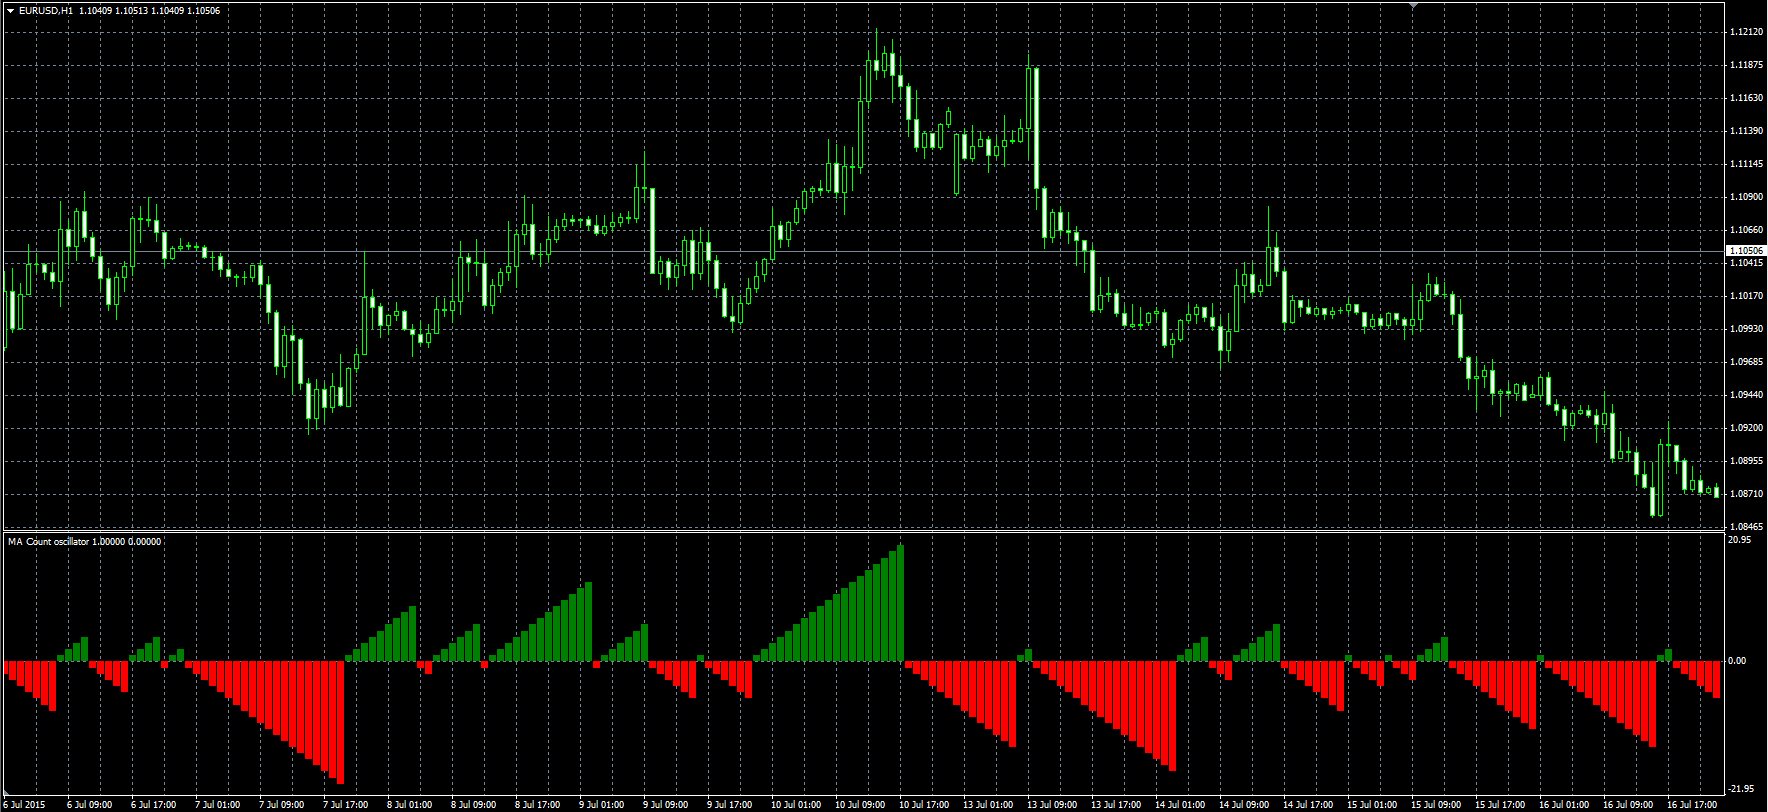Click the 1.10900 price axis label
This screenshot has width=1768, height=812.
point(1746,197)
